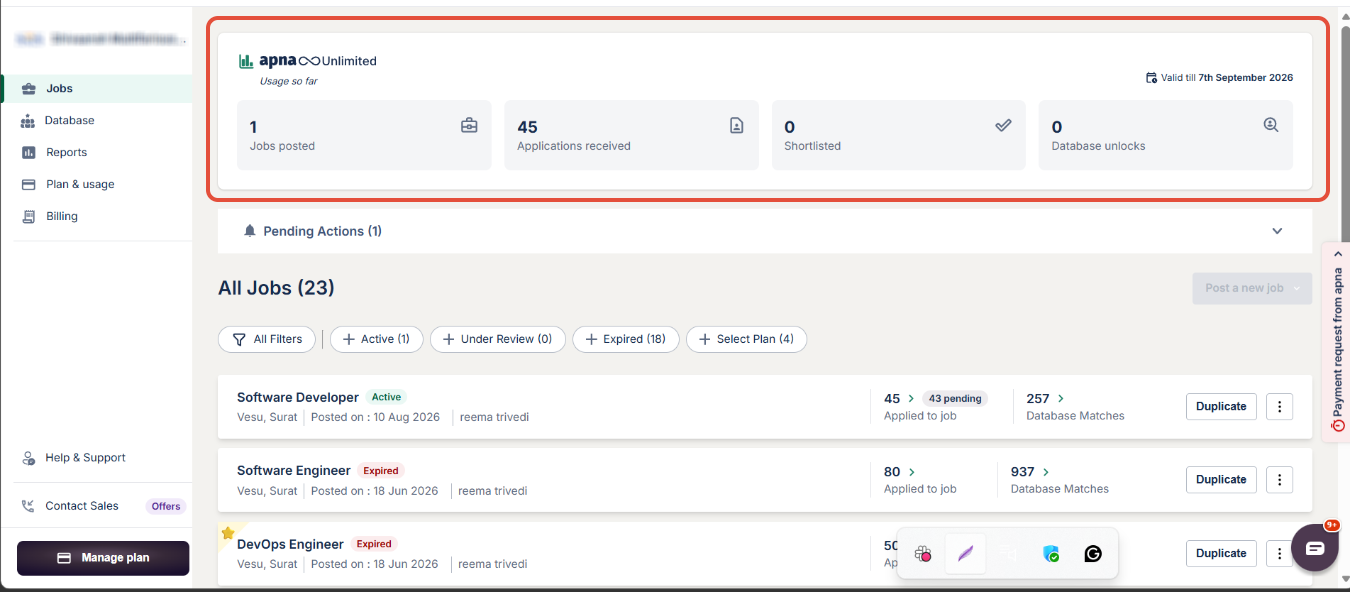1350x592 pixels.
Task: Click the Slack icon in floating toolbar
Action: [923, 553]
